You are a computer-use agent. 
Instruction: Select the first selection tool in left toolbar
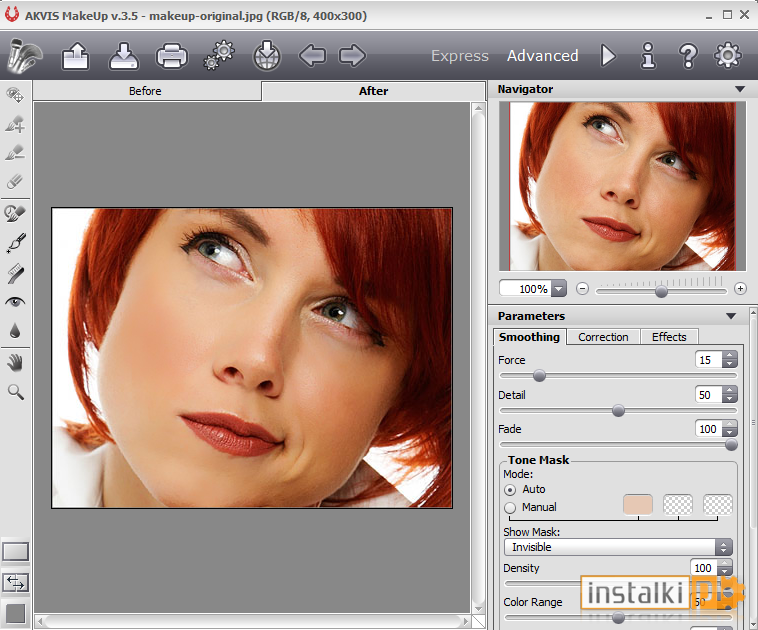pyautogui.click(x=15, y=95)
